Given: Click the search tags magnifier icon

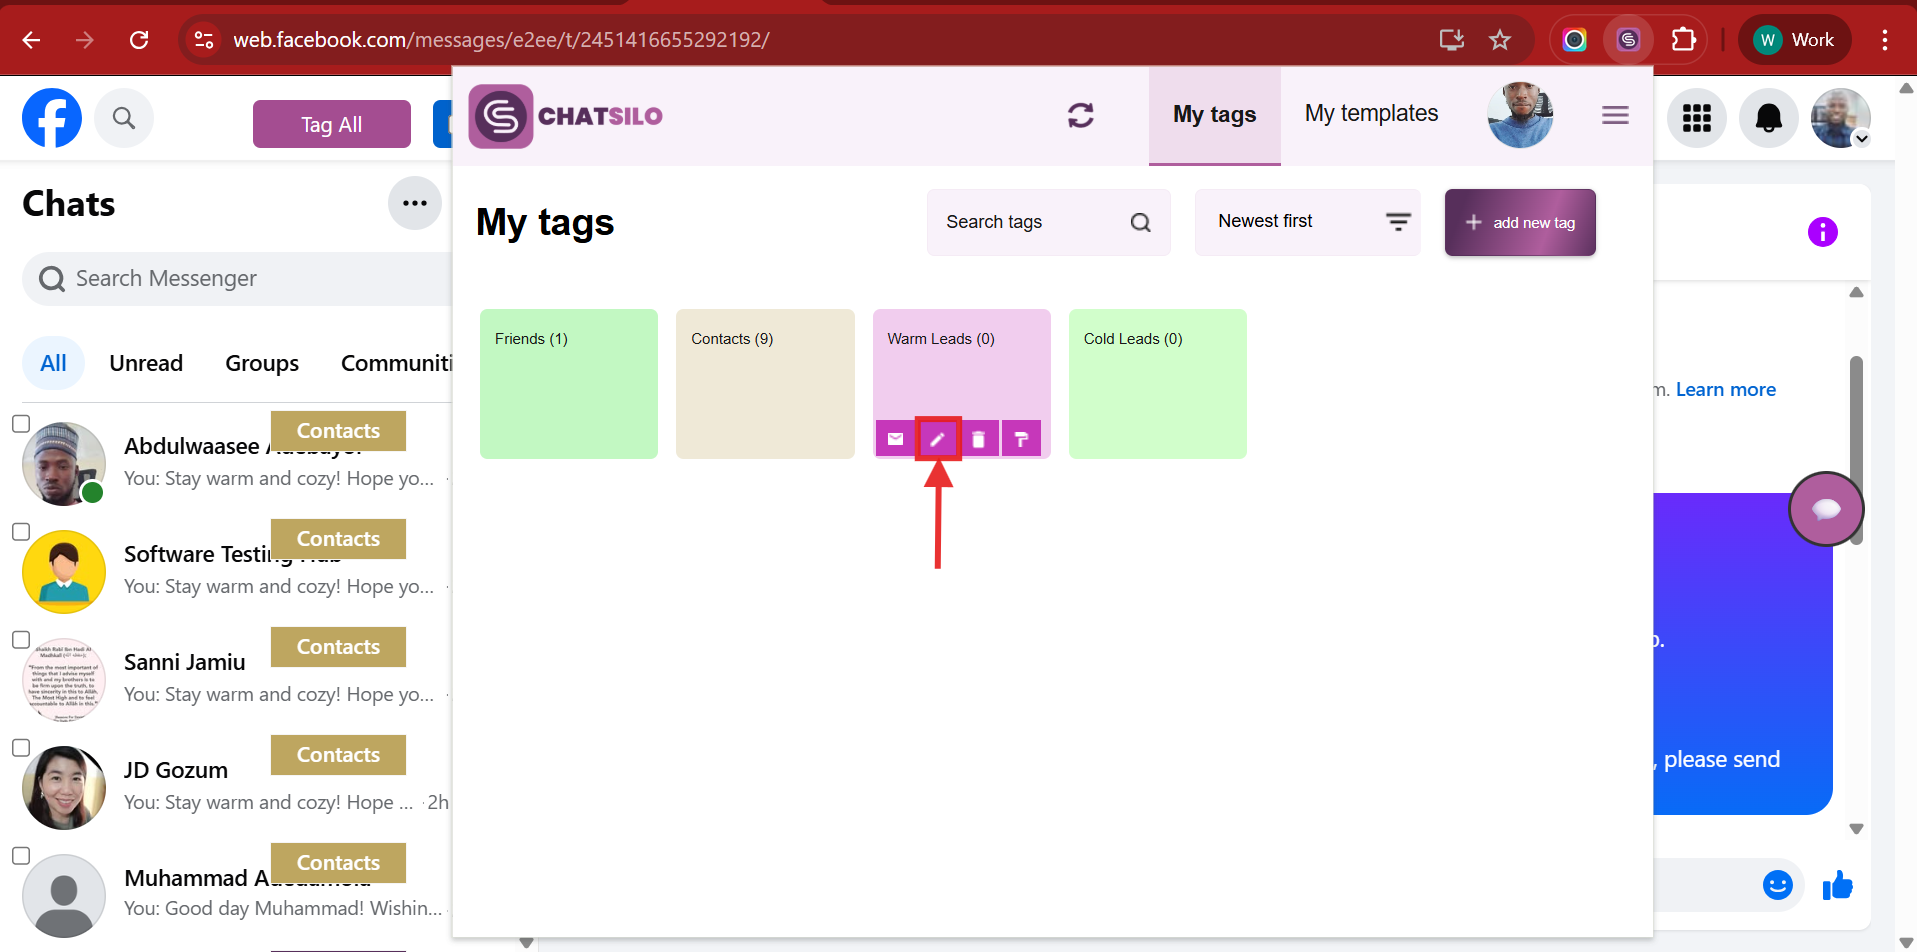Looking at the screenshot, I should 1140,222.
